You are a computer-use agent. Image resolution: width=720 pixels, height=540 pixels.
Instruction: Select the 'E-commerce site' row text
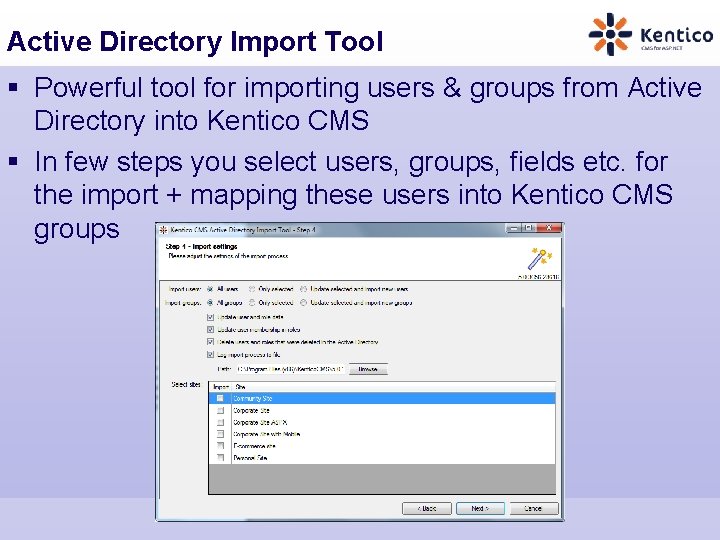pos(254,446)
